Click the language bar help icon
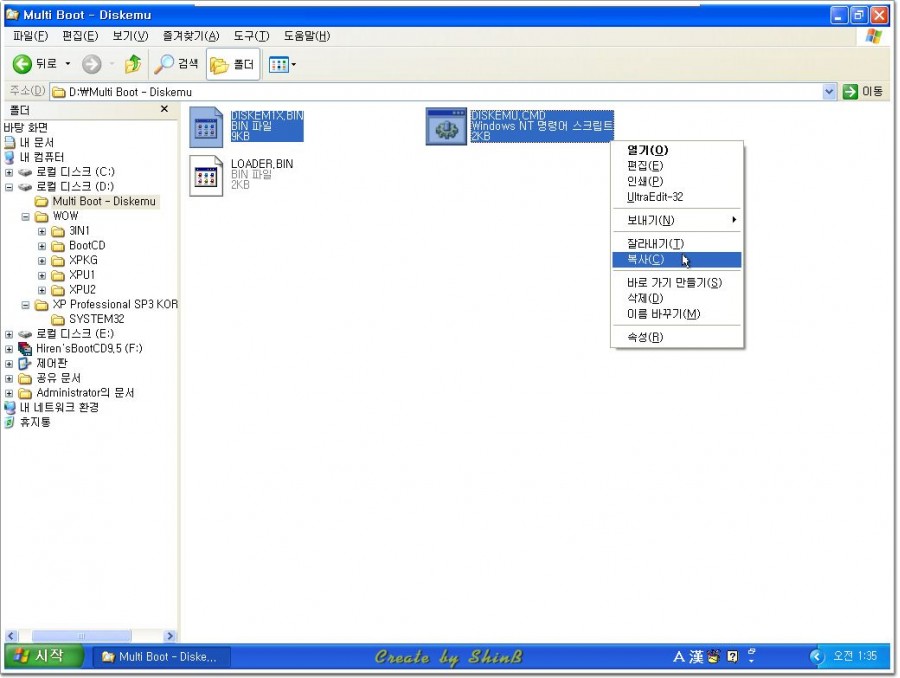 tap(732, 657)
